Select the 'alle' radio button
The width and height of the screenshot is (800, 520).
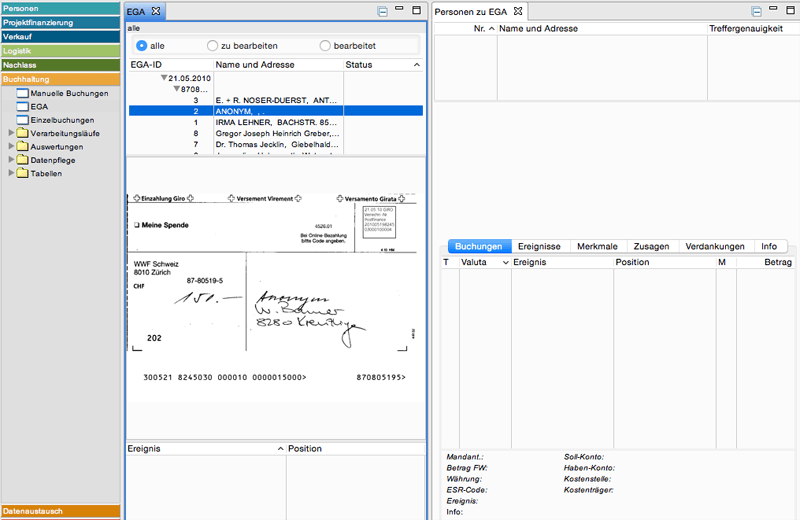click(142, 46)
